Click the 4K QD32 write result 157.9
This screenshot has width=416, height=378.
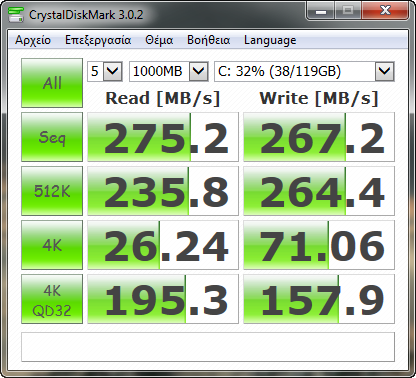pos(319,299)
